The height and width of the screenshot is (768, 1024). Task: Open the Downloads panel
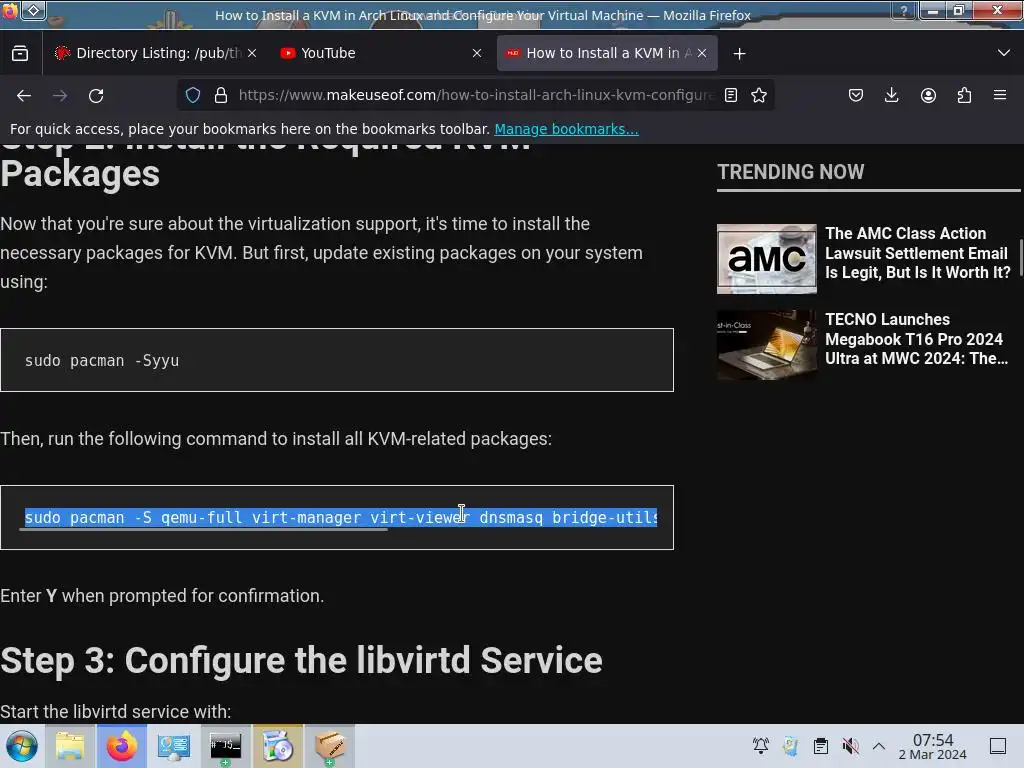tap(891, 95)
